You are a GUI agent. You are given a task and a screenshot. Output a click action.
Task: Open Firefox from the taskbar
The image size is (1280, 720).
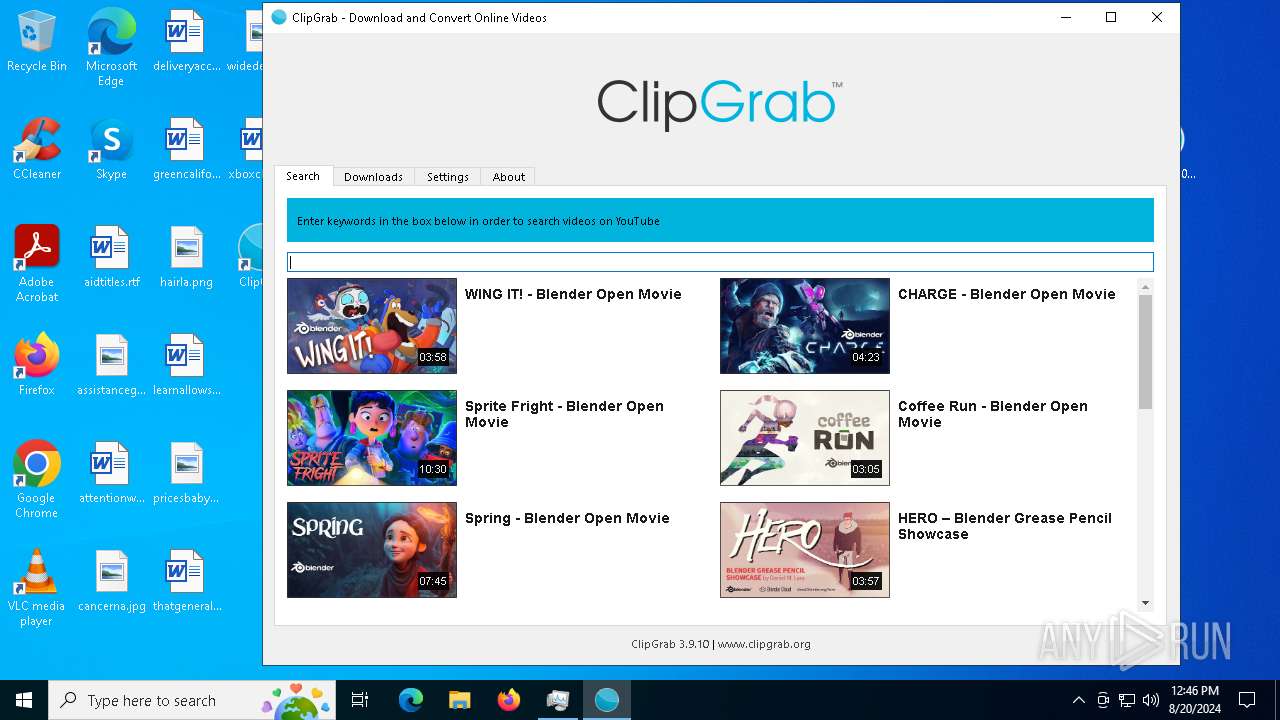509,700
